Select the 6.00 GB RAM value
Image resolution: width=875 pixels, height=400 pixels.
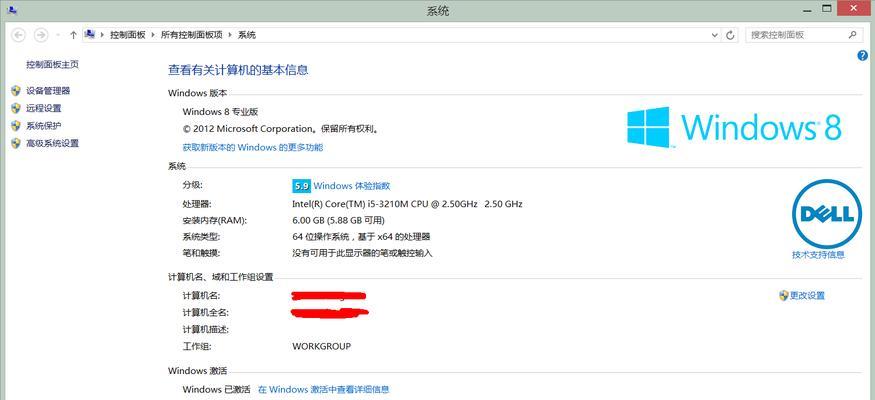tap(338, 220)
